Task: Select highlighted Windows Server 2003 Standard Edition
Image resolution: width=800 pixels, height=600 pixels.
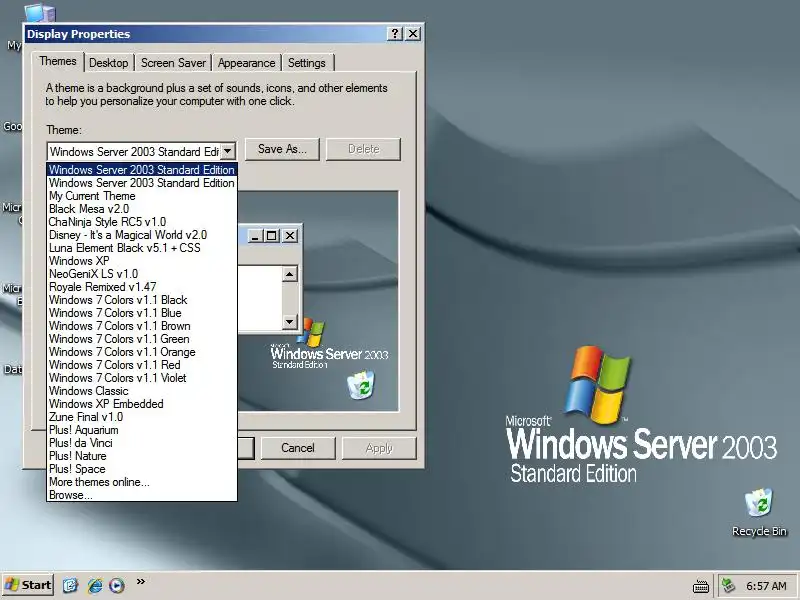Action: [142, 169]
